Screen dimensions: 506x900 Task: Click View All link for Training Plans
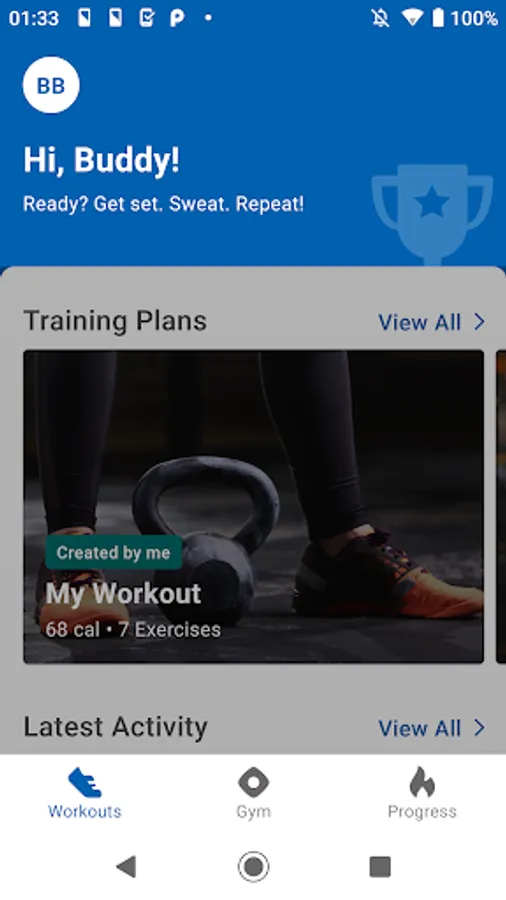(419, 323)
